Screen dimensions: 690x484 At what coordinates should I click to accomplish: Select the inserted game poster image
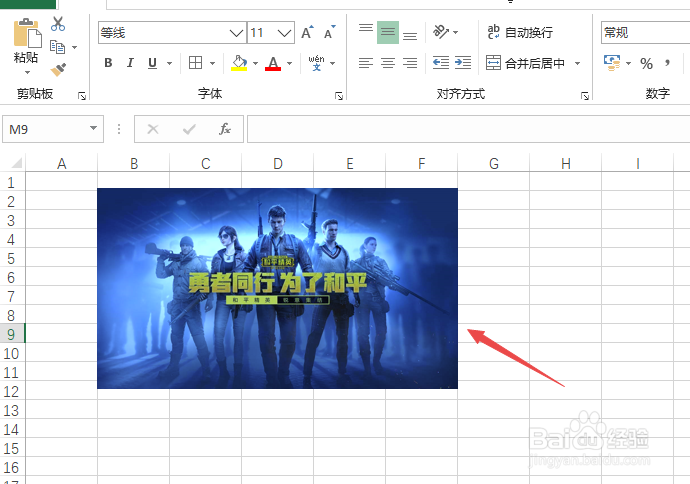[277, 288]
